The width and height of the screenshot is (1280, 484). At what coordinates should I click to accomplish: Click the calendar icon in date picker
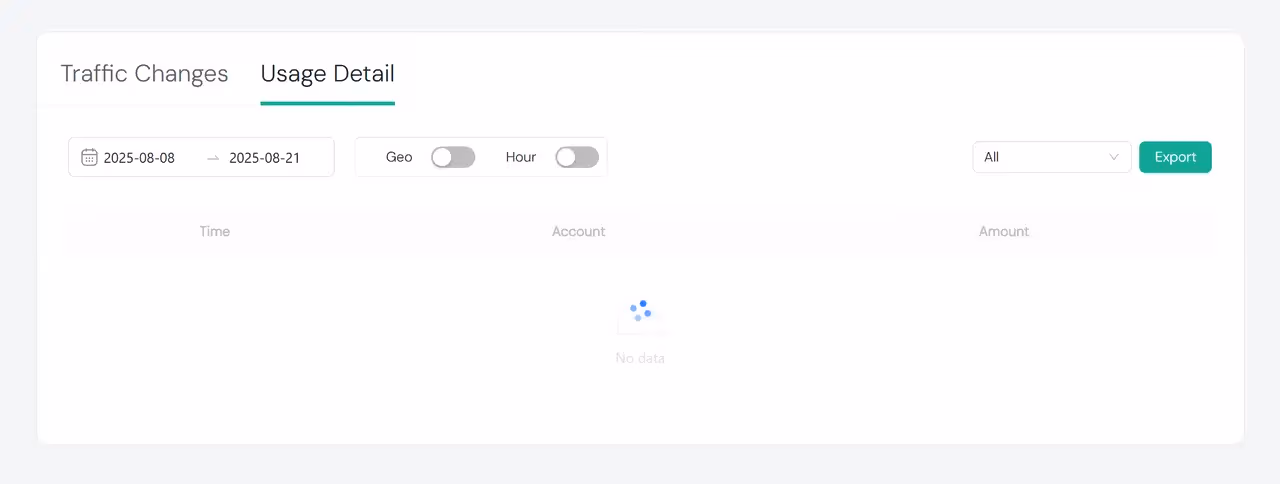[x=89, y=157]
